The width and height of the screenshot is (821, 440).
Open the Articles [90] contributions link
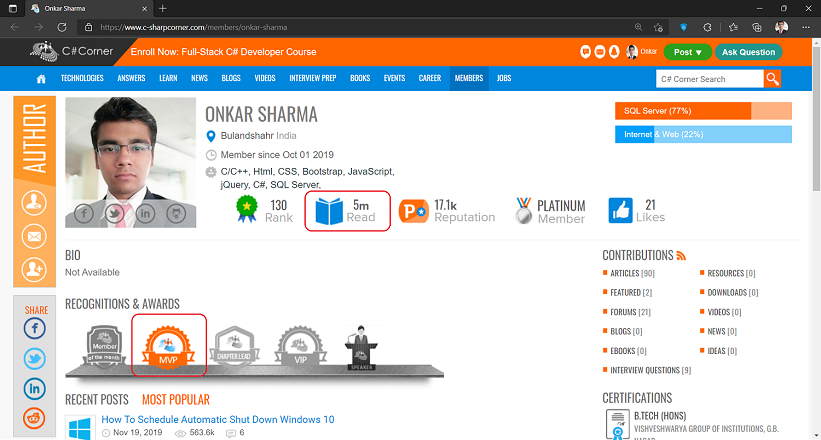coord(632,273)
